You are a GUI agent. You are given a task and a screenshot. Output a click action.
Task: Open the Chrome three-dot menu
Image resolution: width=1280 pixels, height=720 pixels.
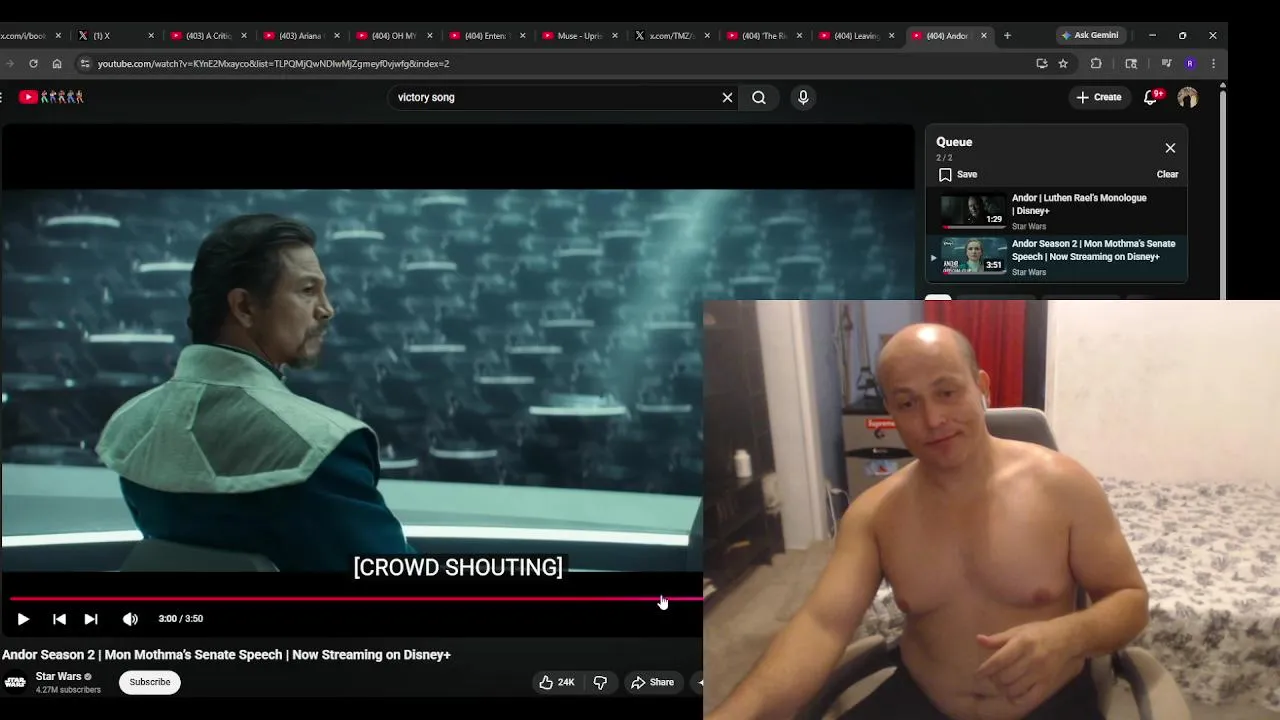1213,63
